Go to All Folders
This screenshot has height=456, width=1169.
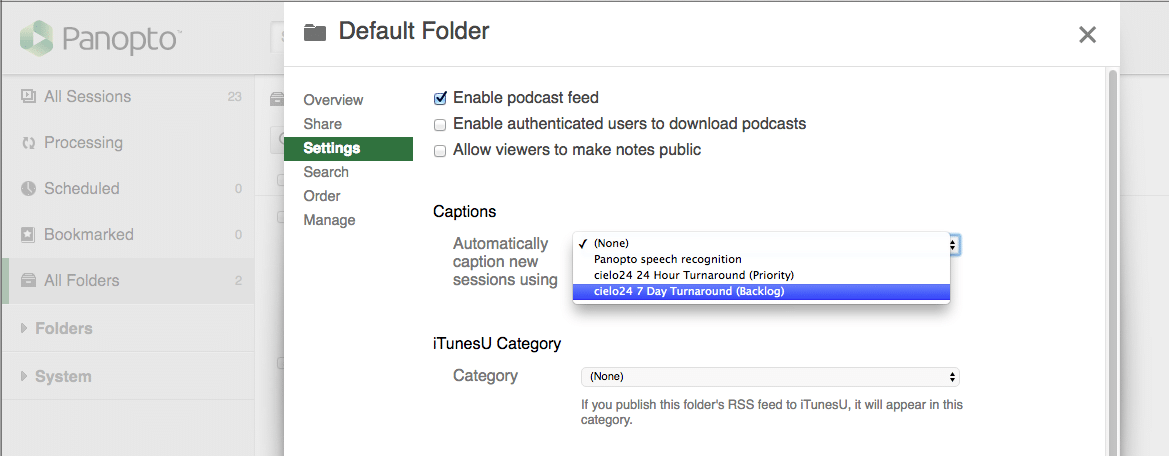coord(128,281)
